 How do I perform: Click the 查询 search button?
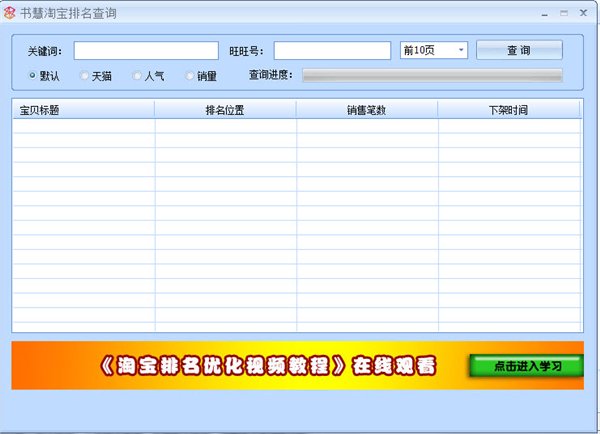point(519,50)
